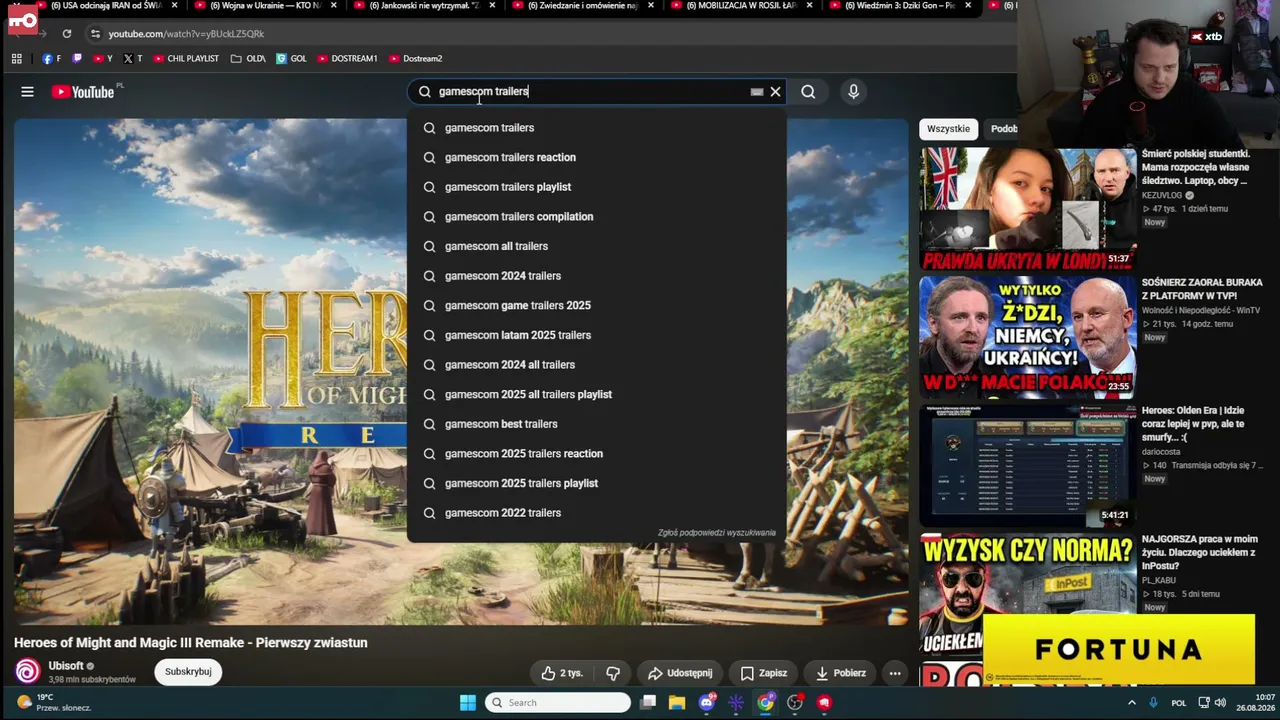Select suggestion 'gamescom 2024 trailers'
Screen dimensions: 1280x720
click(x=597, y=276)
